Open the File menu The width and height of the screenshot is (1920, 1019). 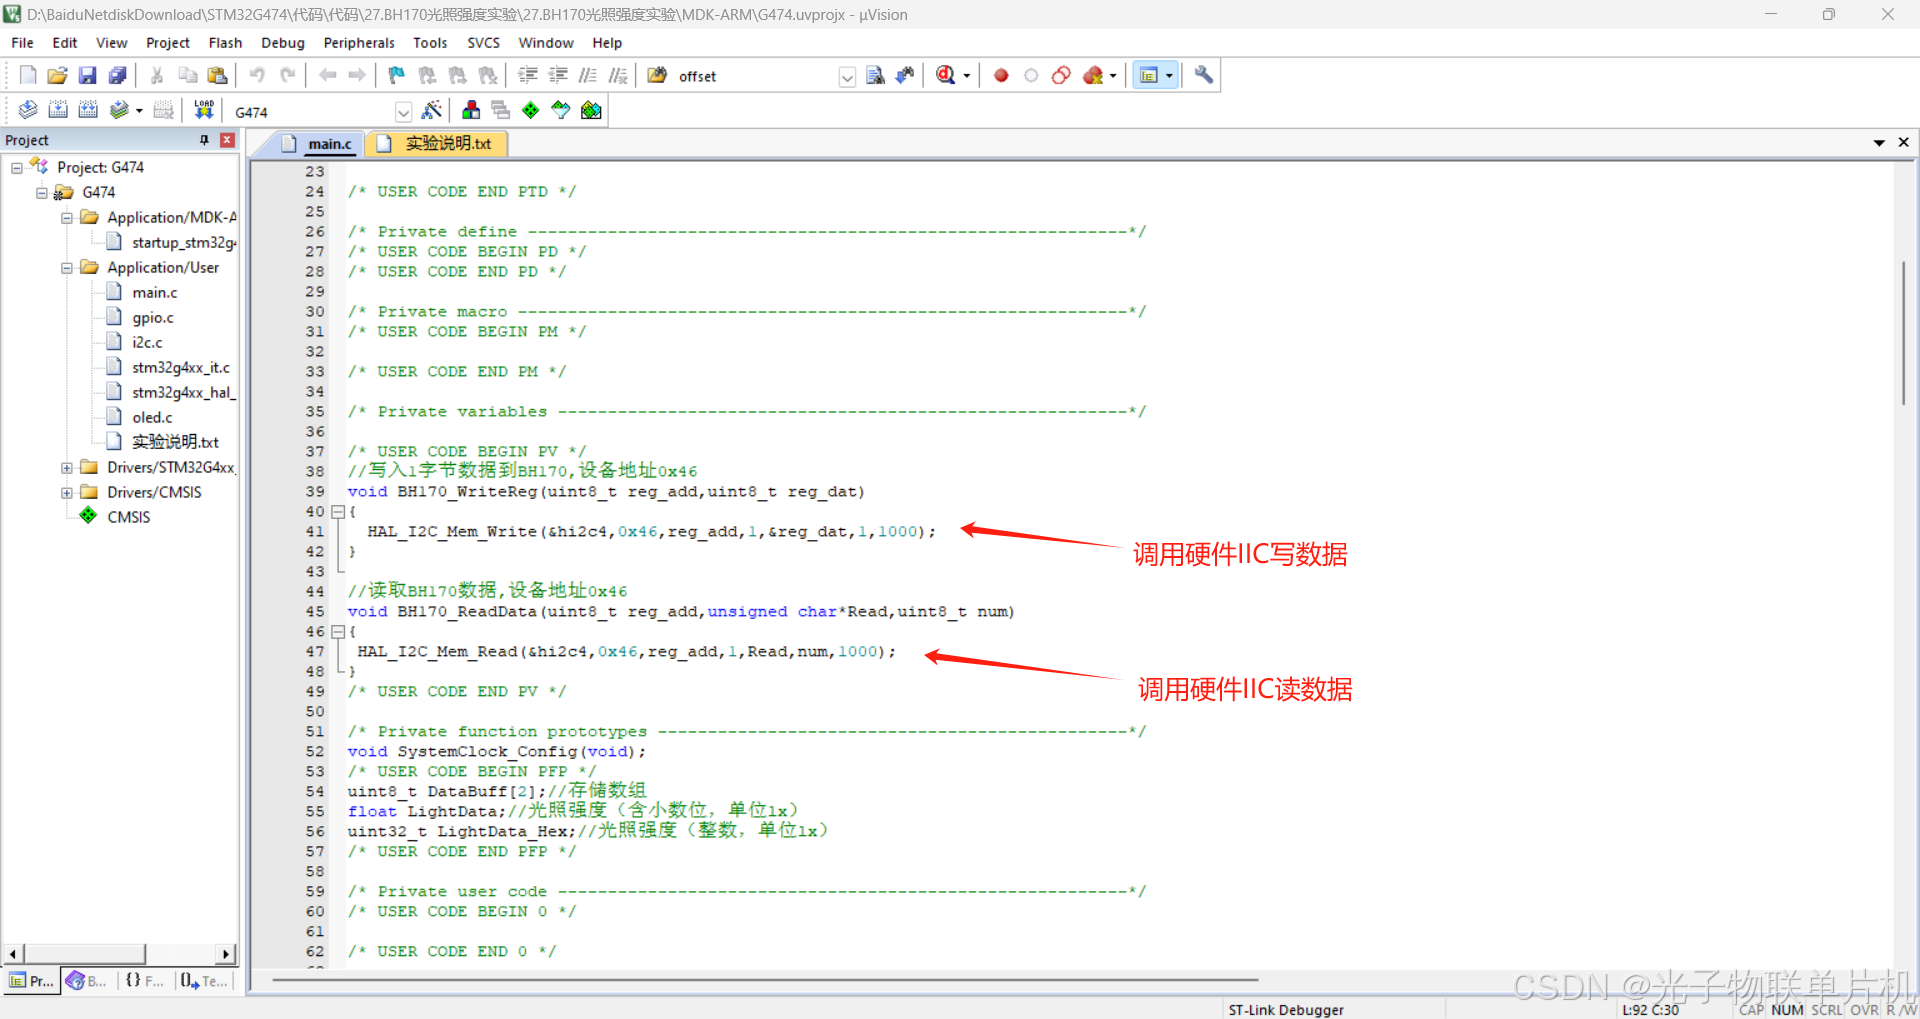click(x=22, y=43)
